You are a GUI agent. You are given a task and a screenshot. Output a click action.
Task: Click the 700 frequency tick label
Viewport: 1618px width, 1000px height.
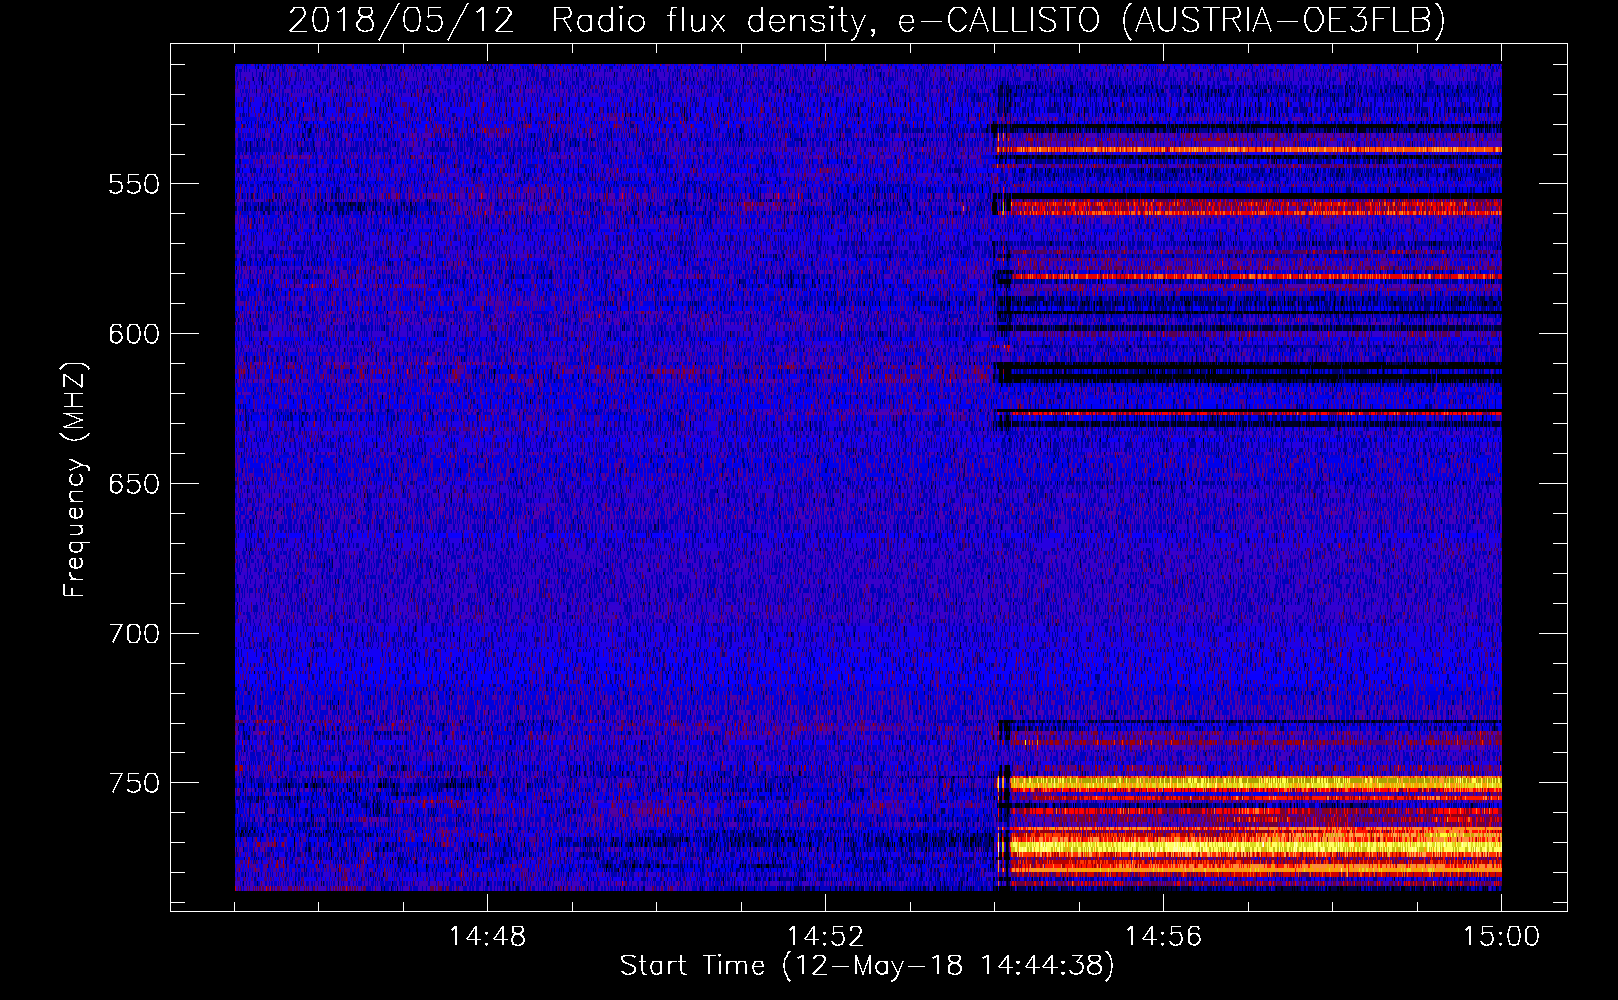pyautogui.click(x=133, y=635)
